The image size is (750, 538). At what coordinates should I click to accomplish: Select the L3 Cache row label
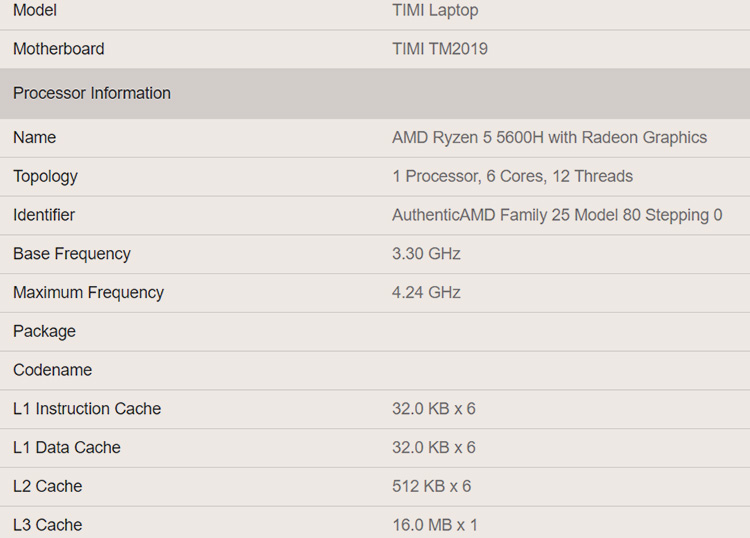47,525
